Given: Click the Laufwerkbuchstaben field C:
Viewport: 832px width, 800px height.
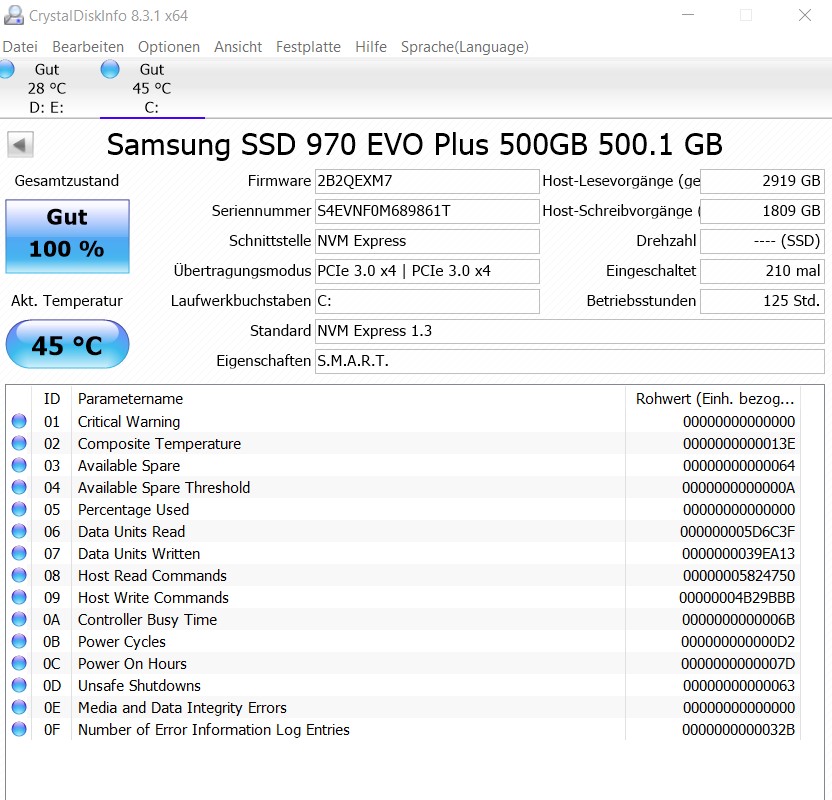Looking at the screenshot, I should pos(427,301).
